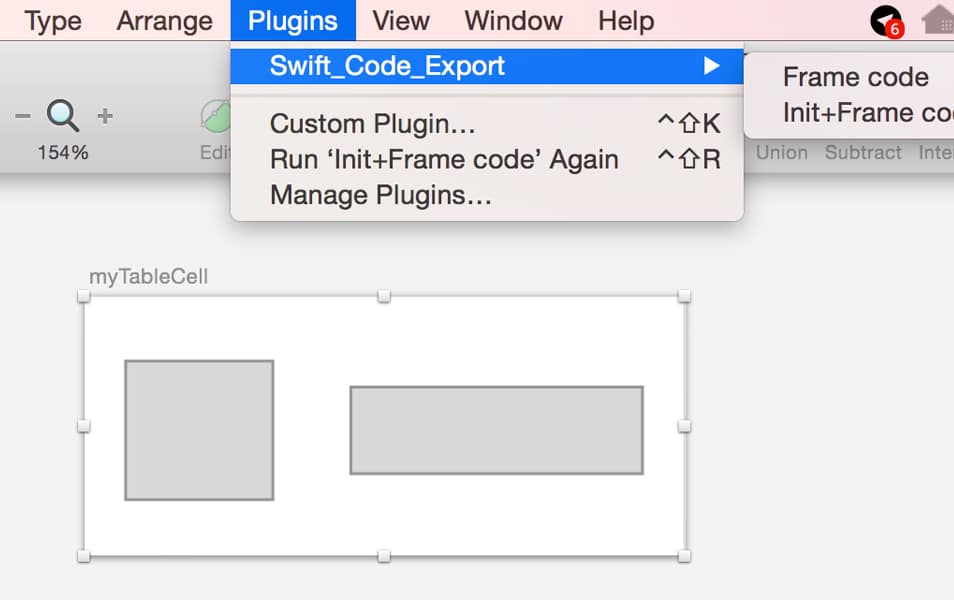
Task: Apply the Union boolean operation
Action: pyautogui.click(x=781, y=152)
